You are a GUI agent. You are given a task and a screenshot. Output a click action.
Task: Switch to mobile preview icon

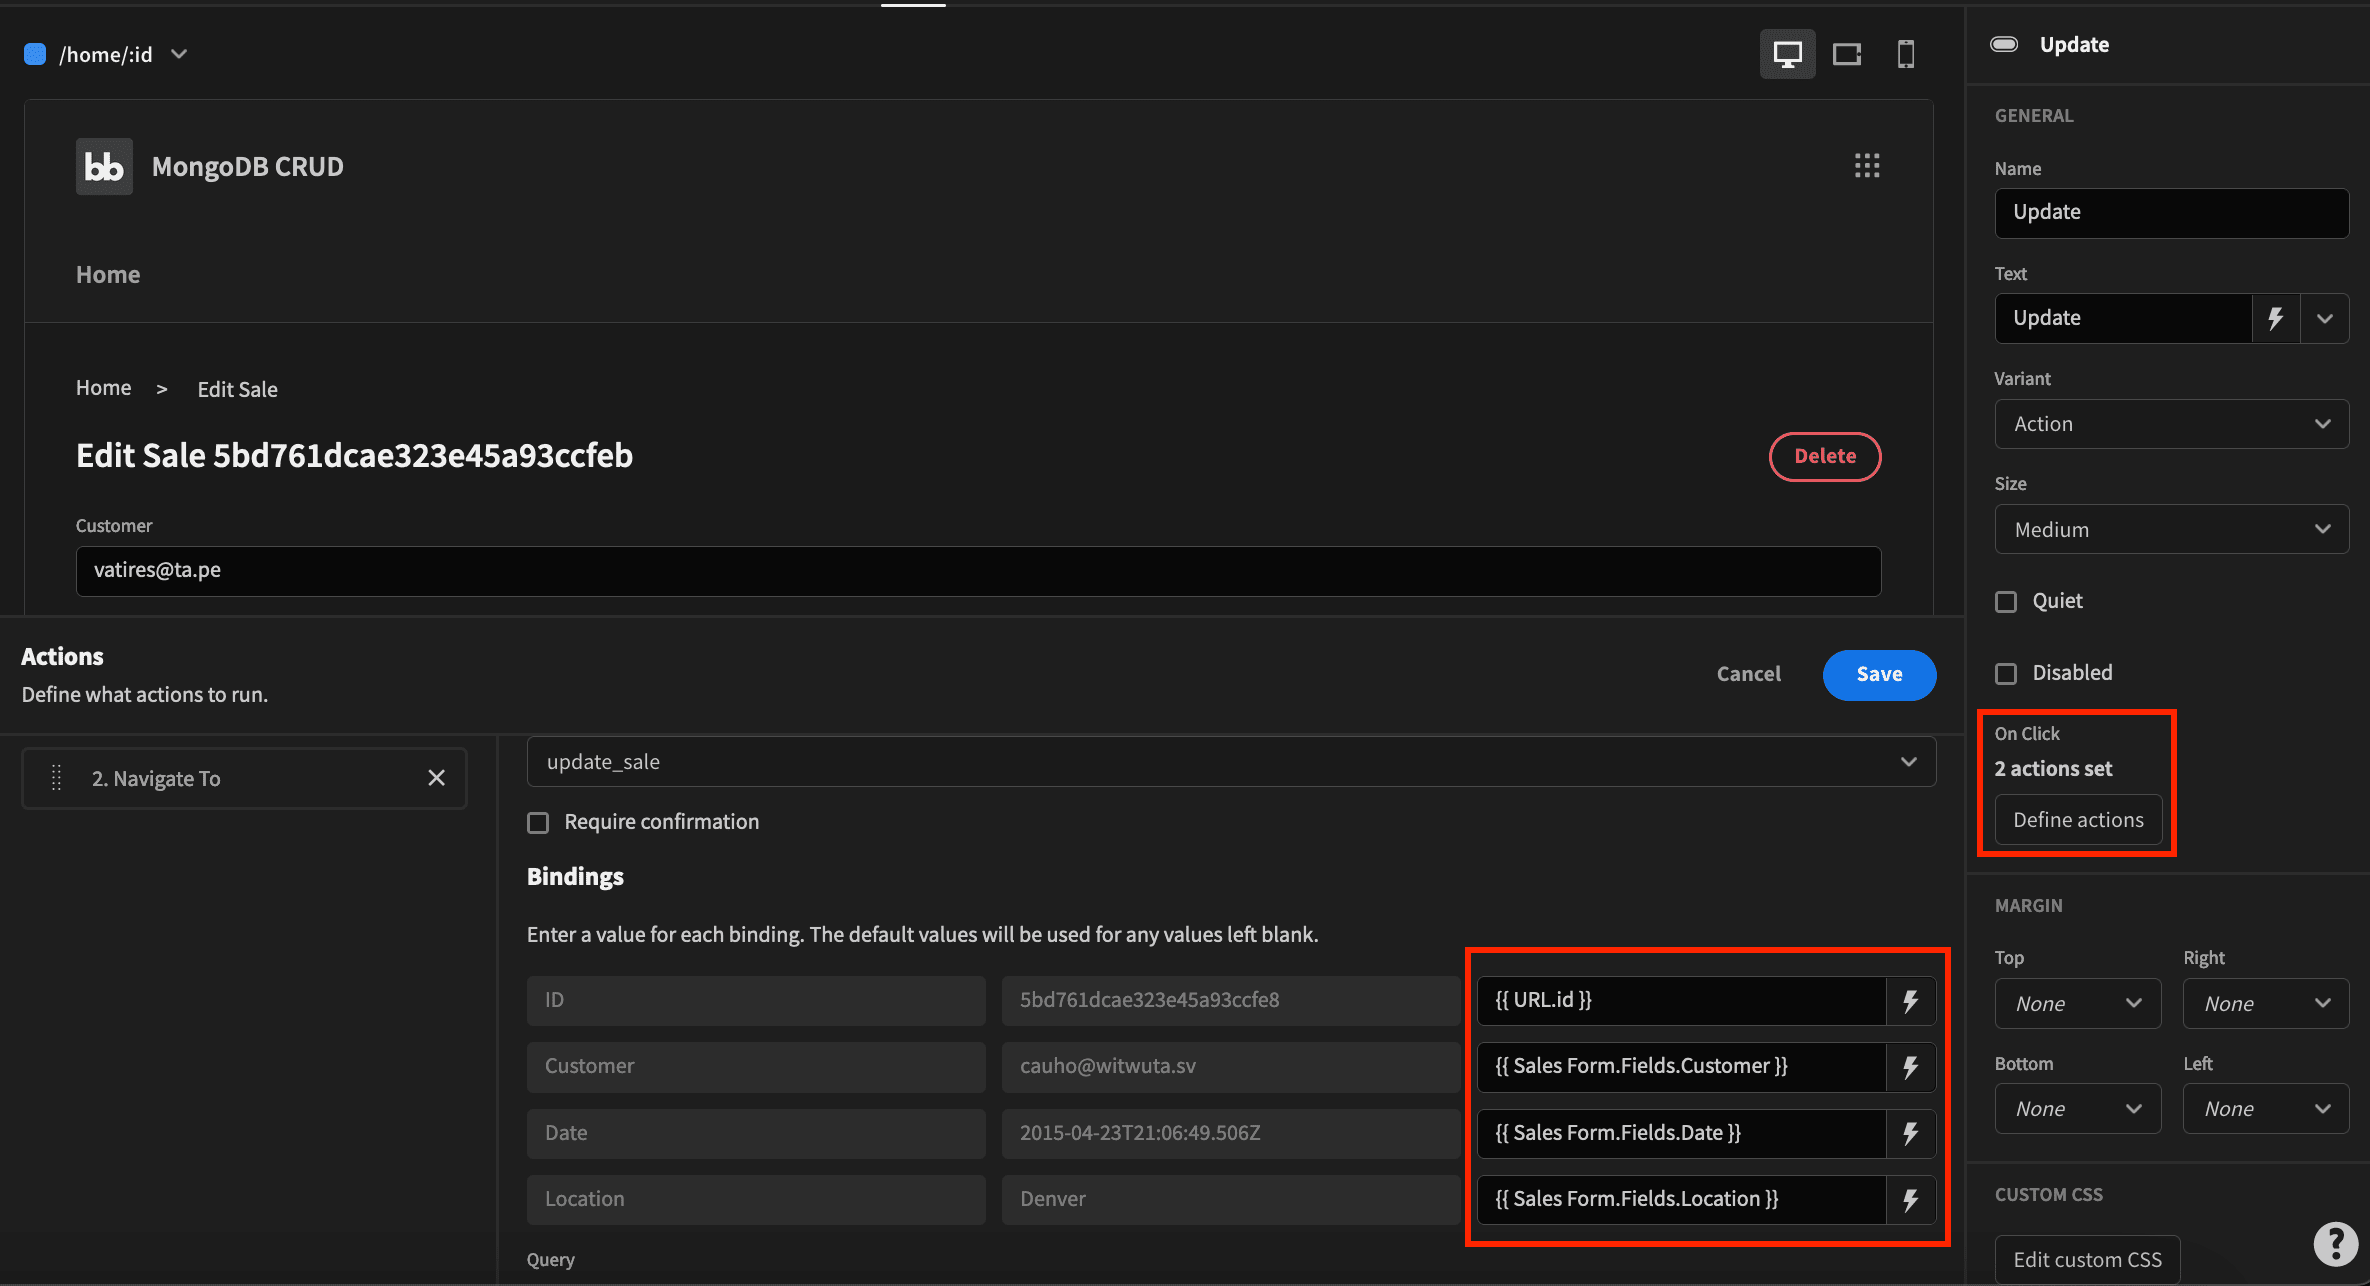pos(1906,54)
